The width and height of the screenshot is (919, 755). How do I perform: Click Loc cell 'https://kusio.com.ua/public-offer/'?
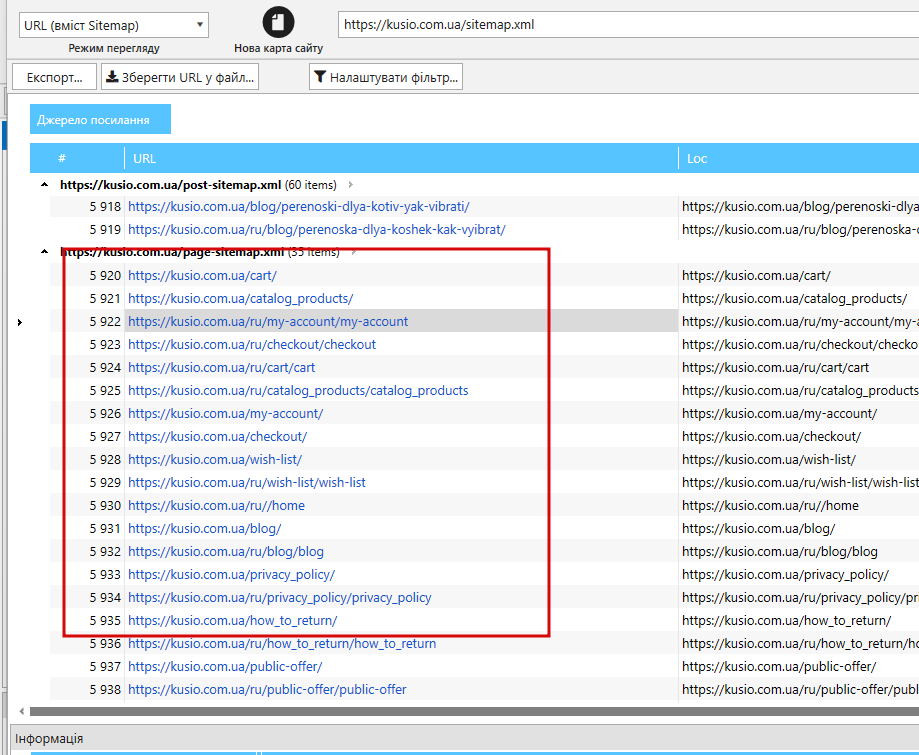pos(779,666)
